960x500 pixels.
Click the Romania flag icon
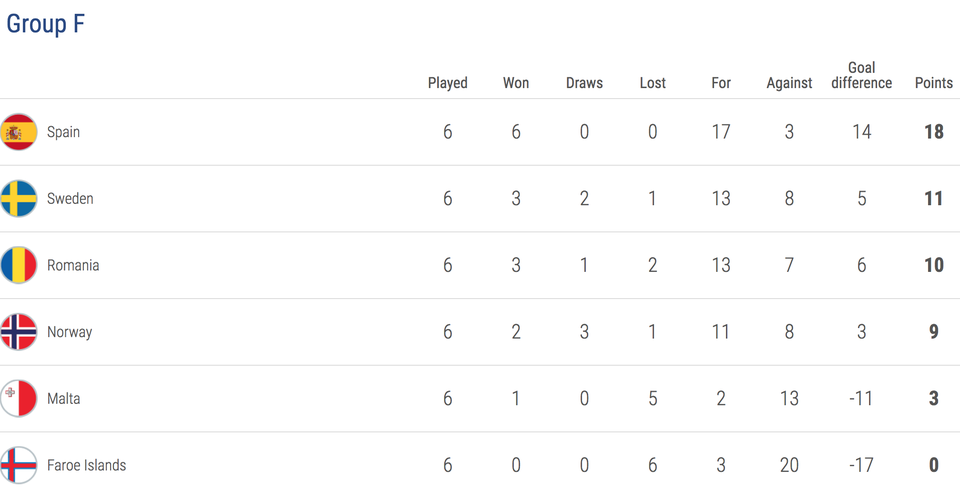[18, 265]
